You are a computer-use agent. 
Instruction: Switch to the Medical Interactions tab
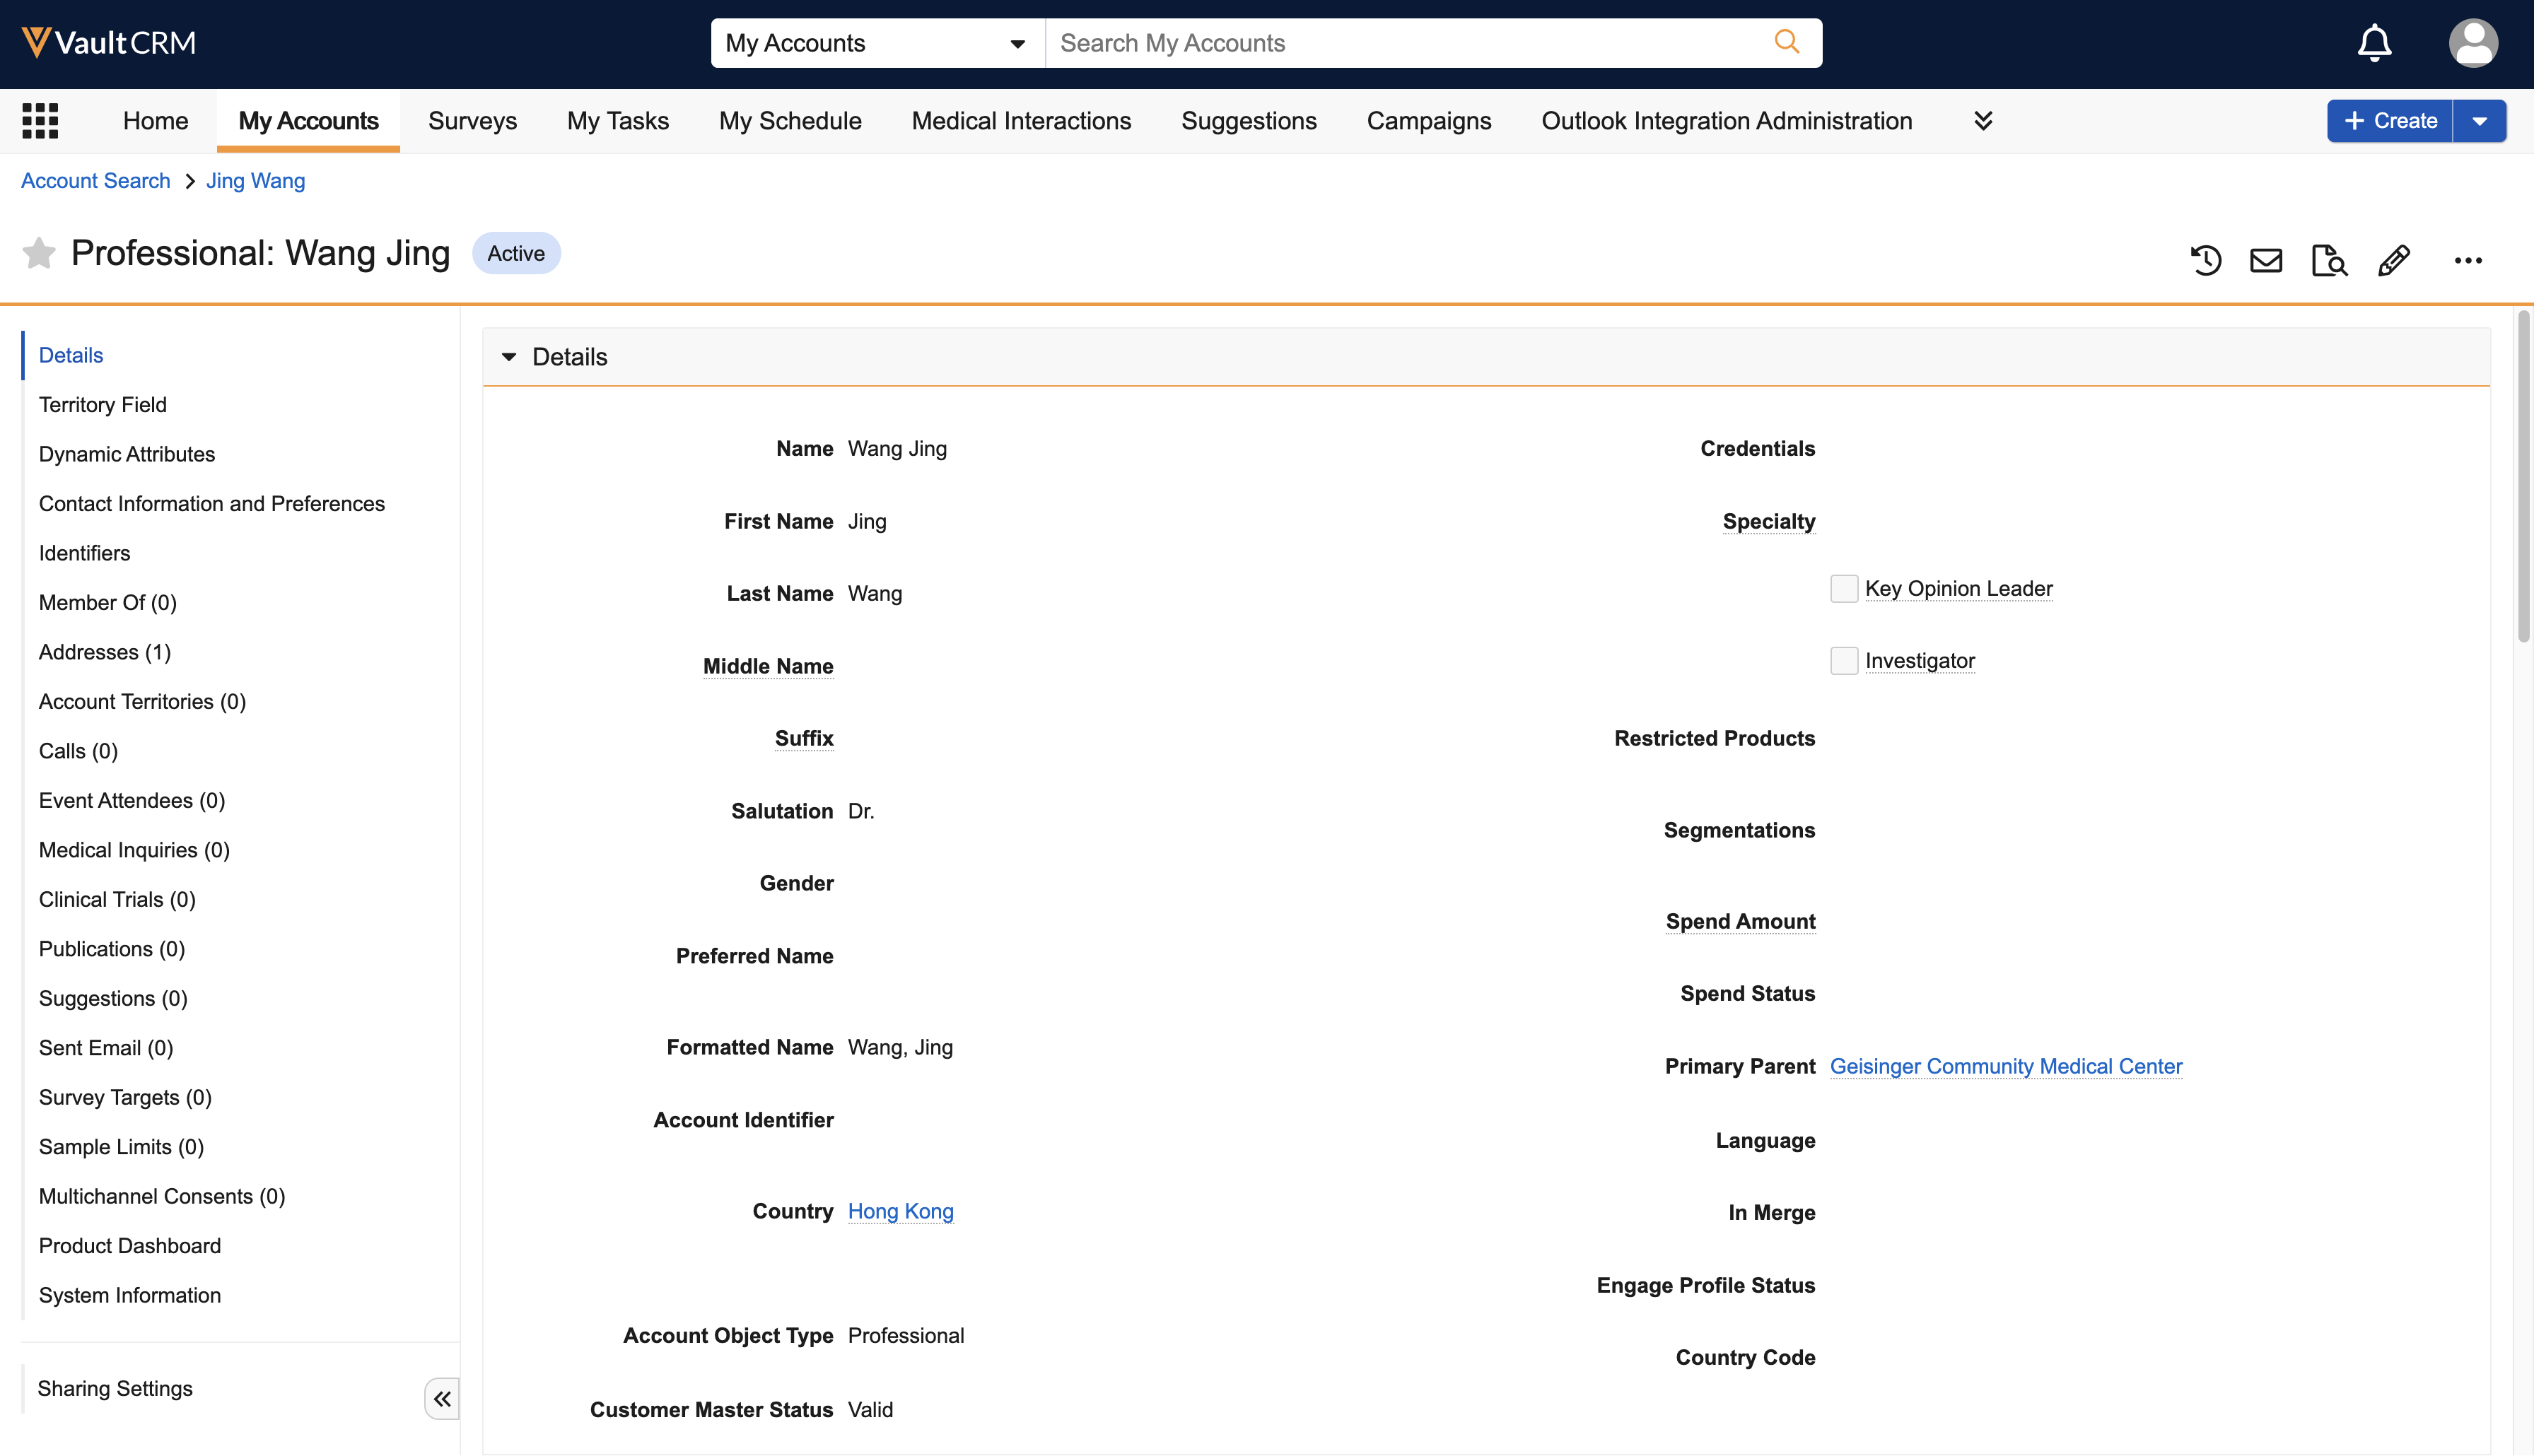(1021, 121)
